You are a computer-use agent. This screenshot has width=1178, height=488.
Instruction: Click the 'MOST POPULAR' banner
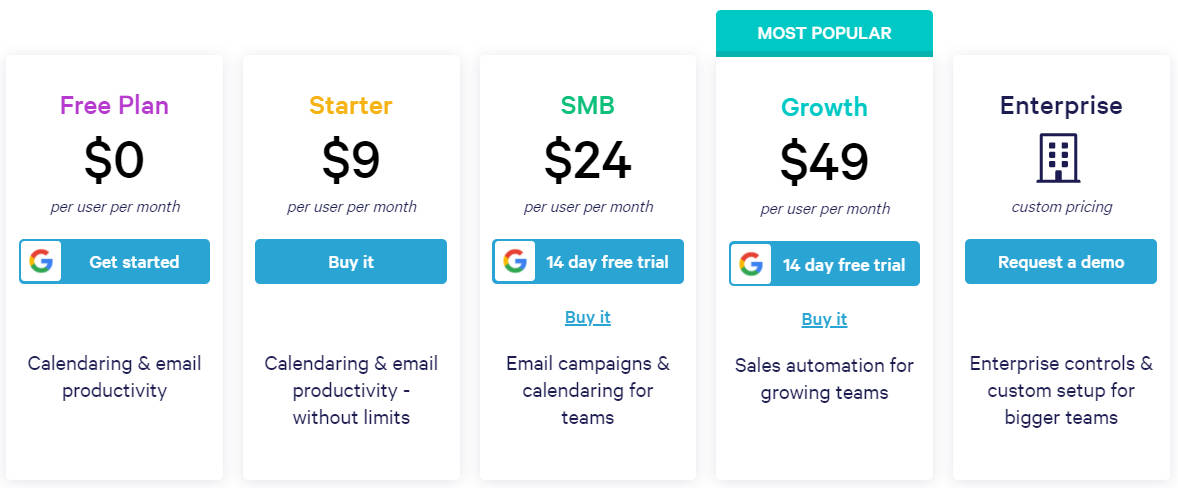tap(824, 33)
